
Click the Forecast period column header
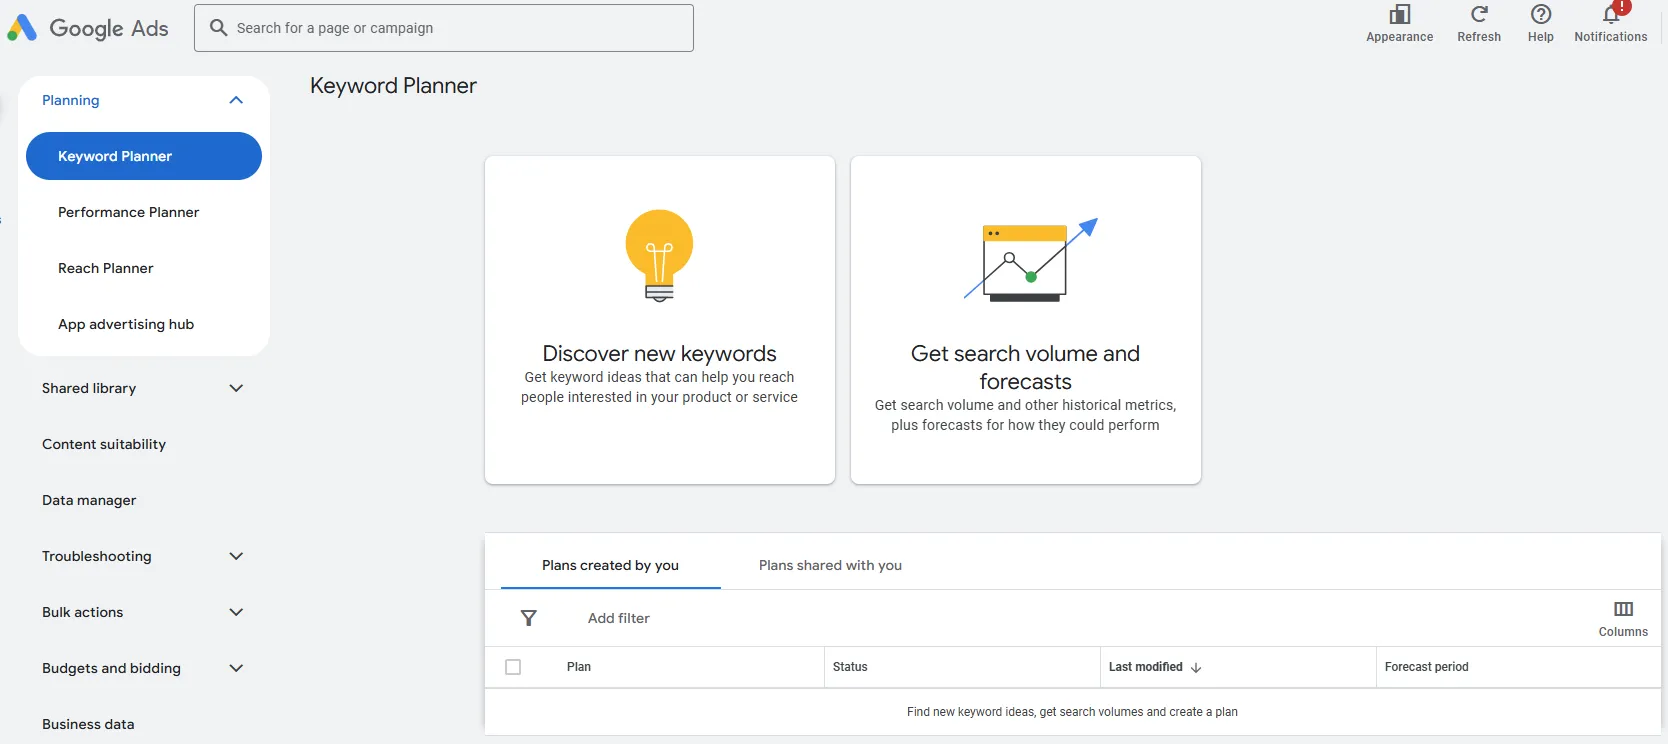point(1427,667)
